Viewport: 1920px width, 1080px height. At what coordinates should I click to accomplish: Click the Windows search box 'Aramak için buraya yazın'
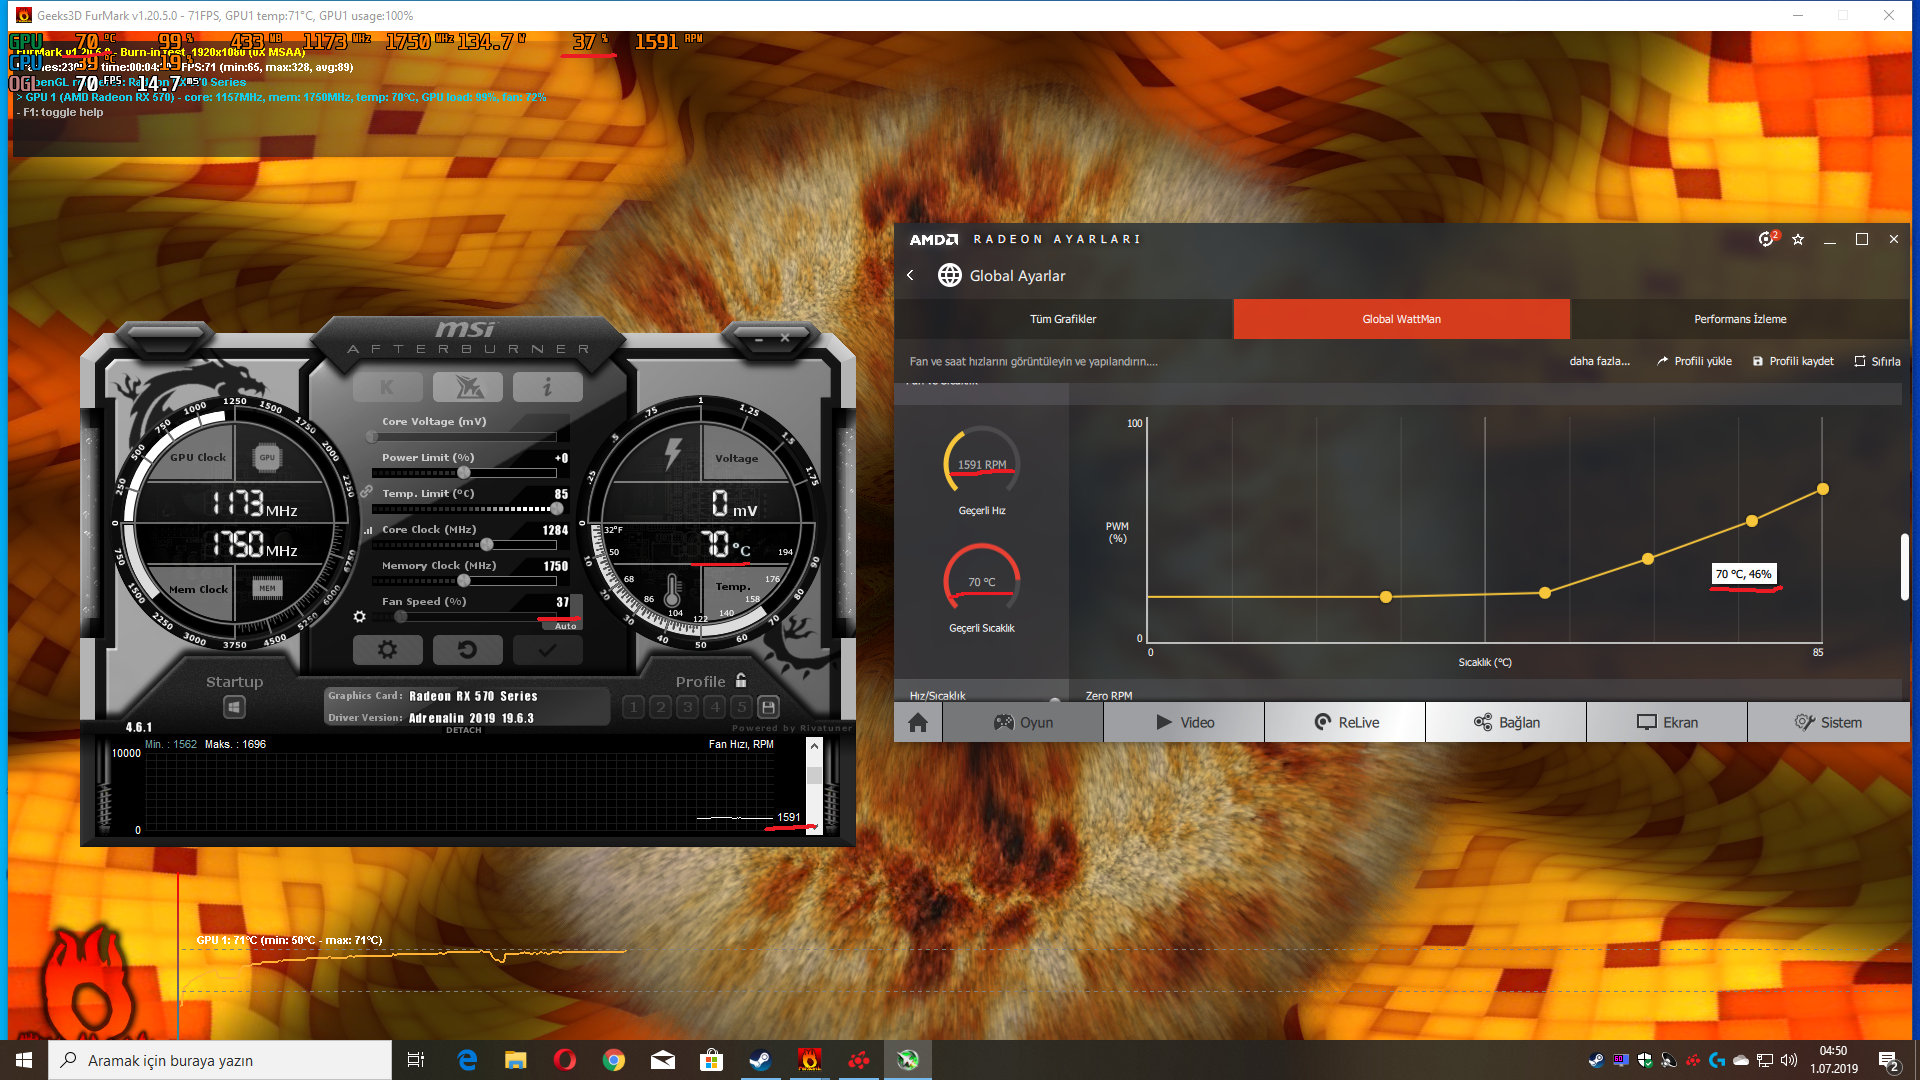pyautogui.click(x=220, y=1060)
